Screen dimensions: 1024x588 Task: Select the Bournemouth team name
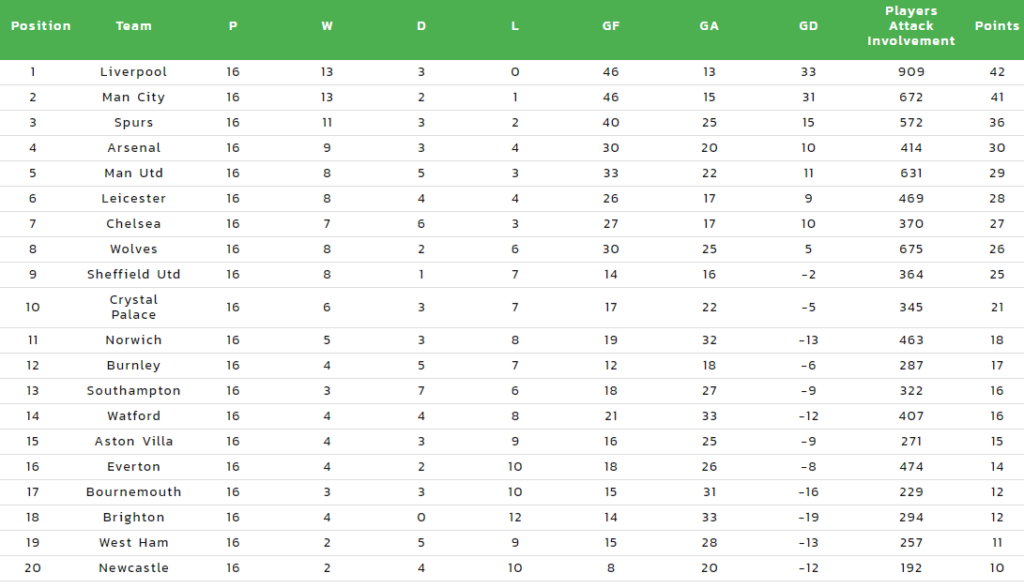click(133, 492)
